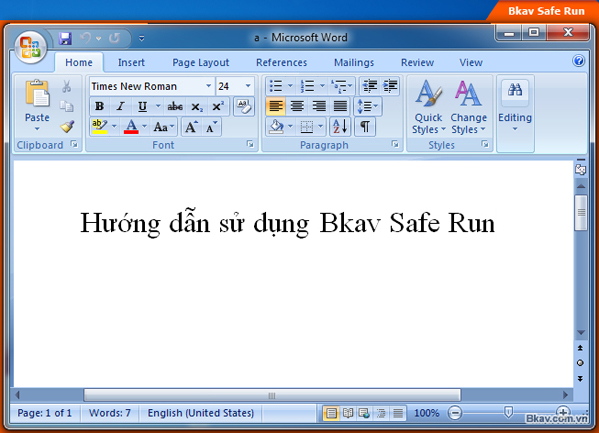Image resolution: width=599 pixels, height=433 pixels.
Task: Increase paragraph indent
Action: click(390, 86)
